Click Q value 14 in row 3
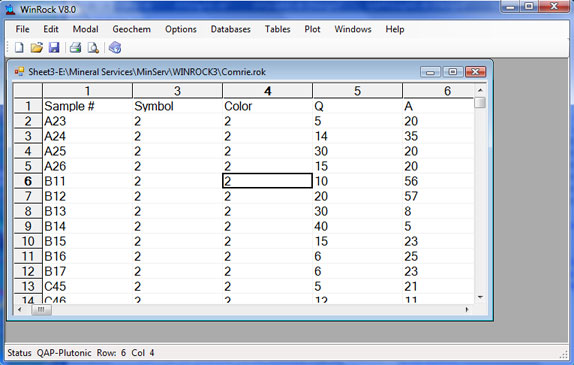Screen dimensions: 574x365 click(358, 136)
